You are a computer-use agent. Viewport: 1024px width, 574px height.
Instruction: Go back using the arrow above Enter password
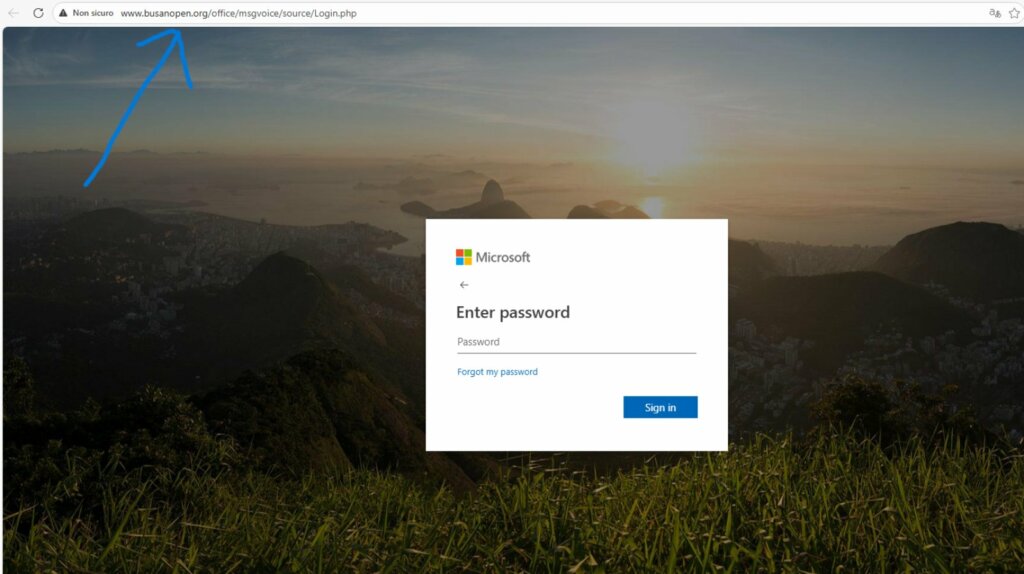(464, 285)
